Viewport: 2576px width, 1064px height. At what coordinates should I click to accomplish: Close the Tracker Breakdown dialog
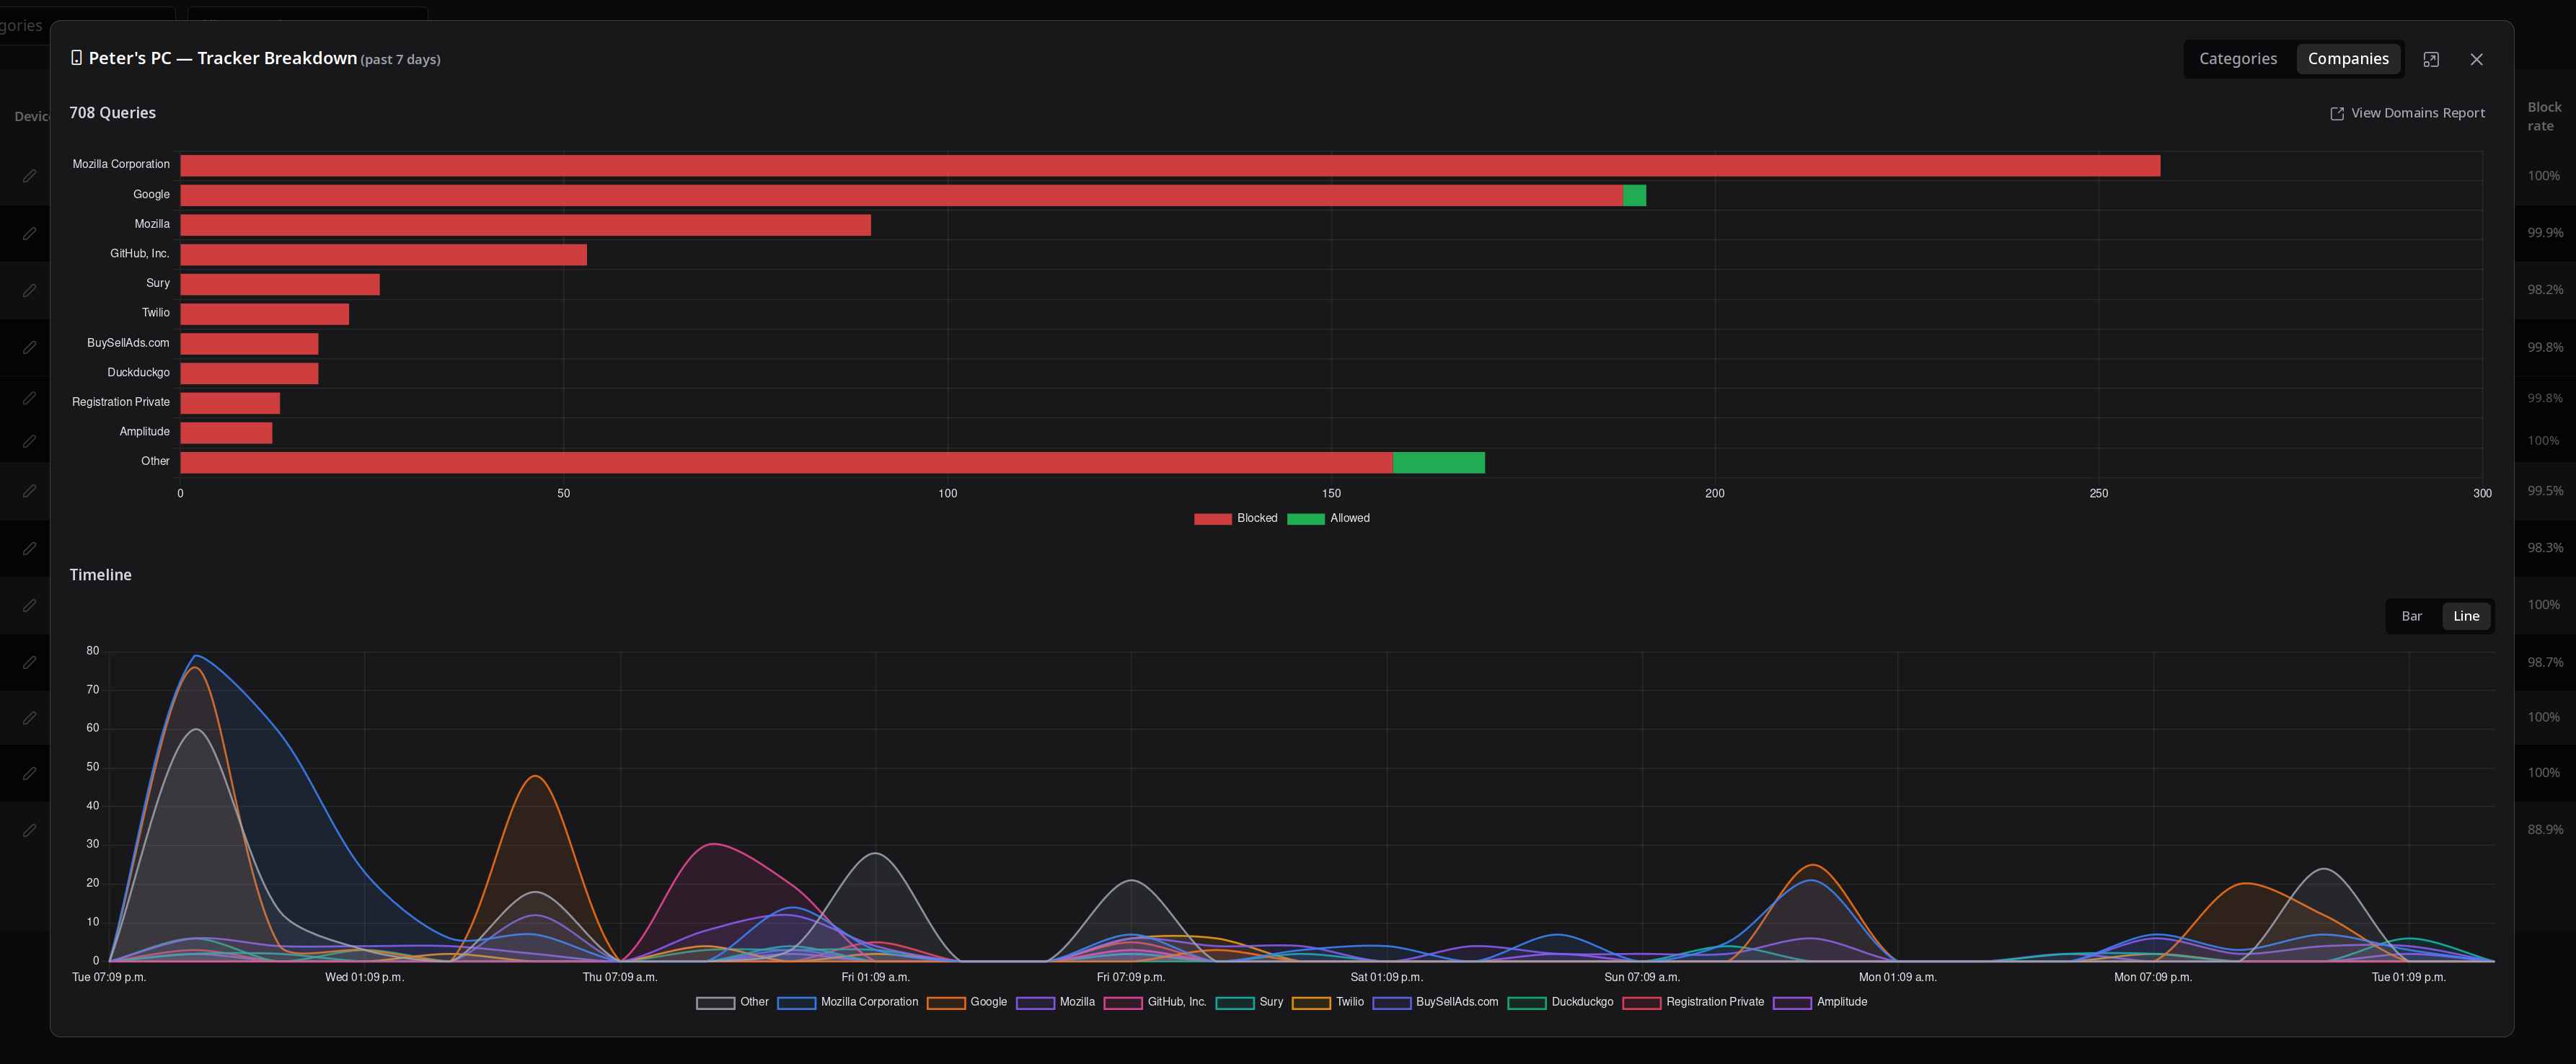2476,60
